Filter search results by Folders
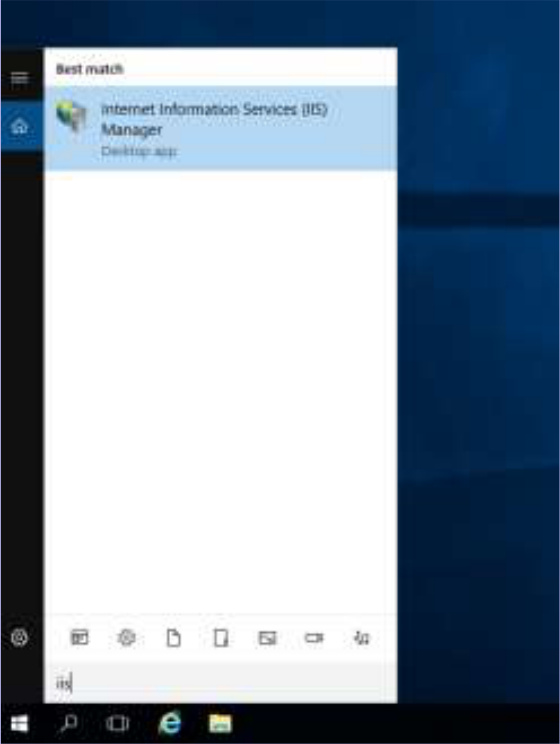The height and width of the screenshot is (744, 560). click(221, 638)
